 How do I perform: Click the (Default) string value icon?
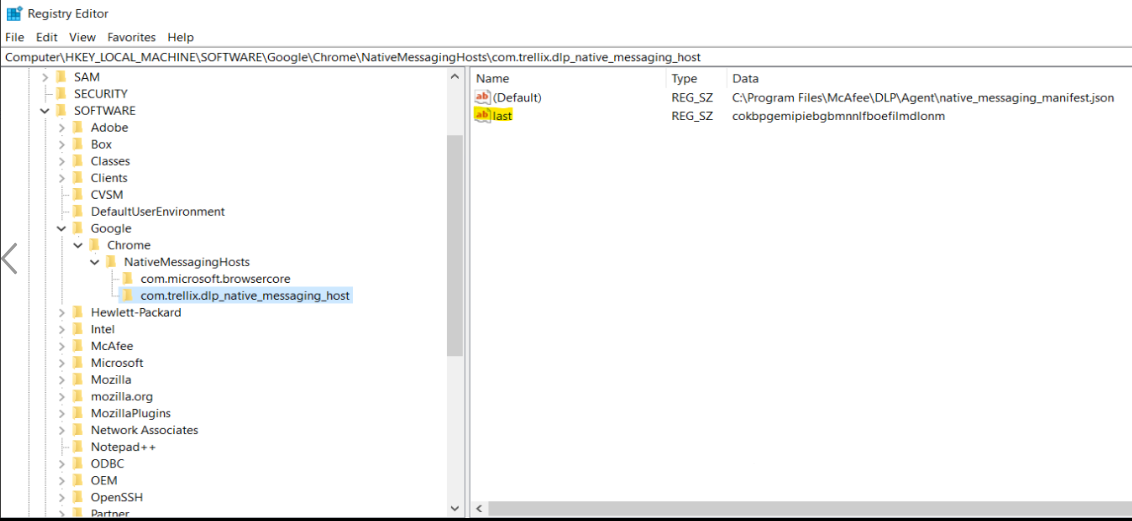click(482, 97)
